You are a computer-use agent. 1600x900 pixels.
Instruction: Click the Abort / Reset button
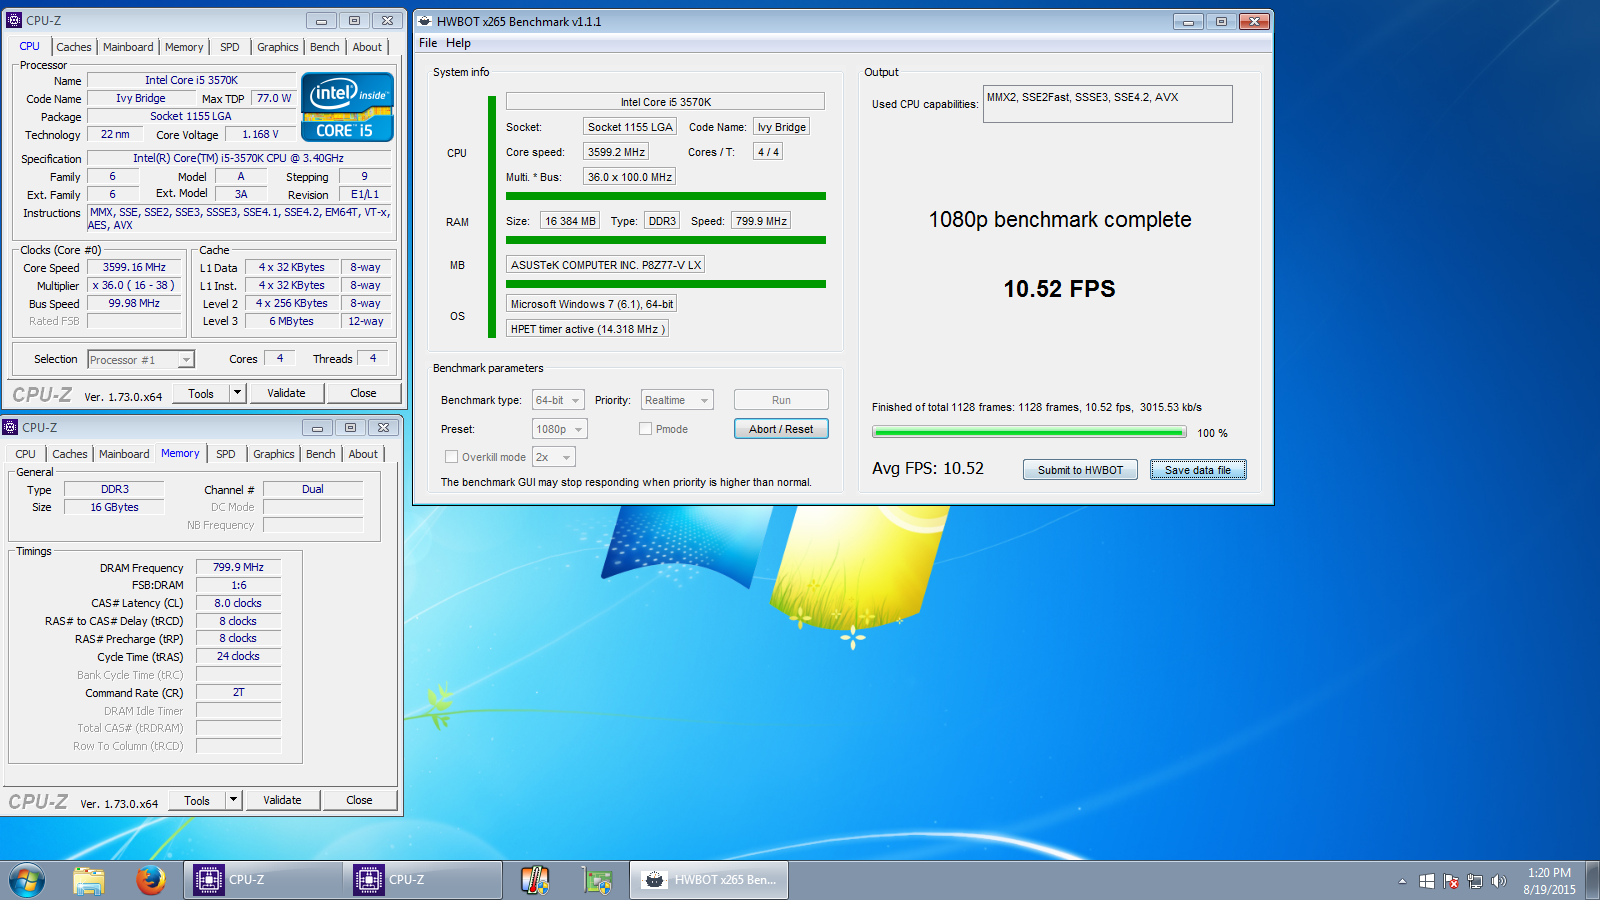(x=781, y=429)
